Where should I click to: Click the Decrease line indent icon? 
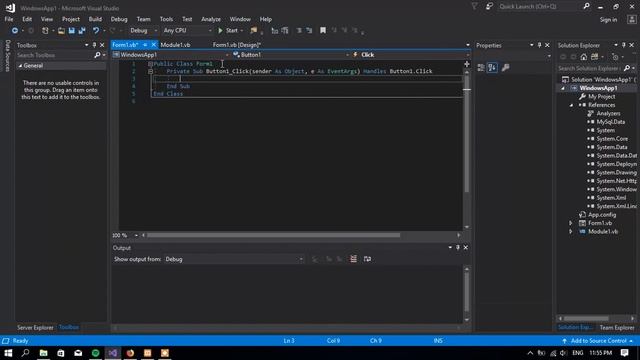click(x=299, y=31)
